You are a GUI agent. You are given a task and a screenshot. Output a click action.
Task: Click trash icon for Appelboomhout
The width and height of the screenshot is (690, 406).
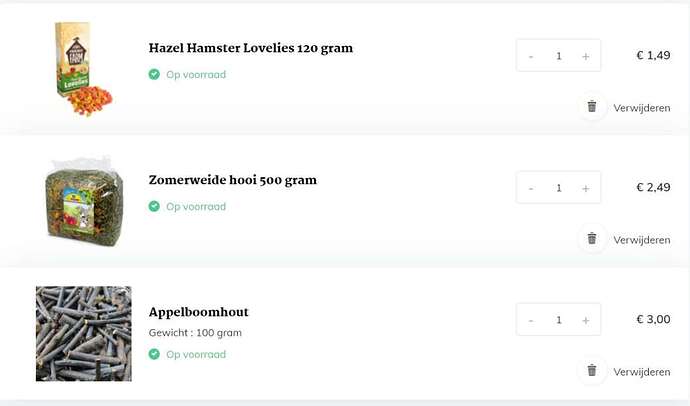coord(592,370)
